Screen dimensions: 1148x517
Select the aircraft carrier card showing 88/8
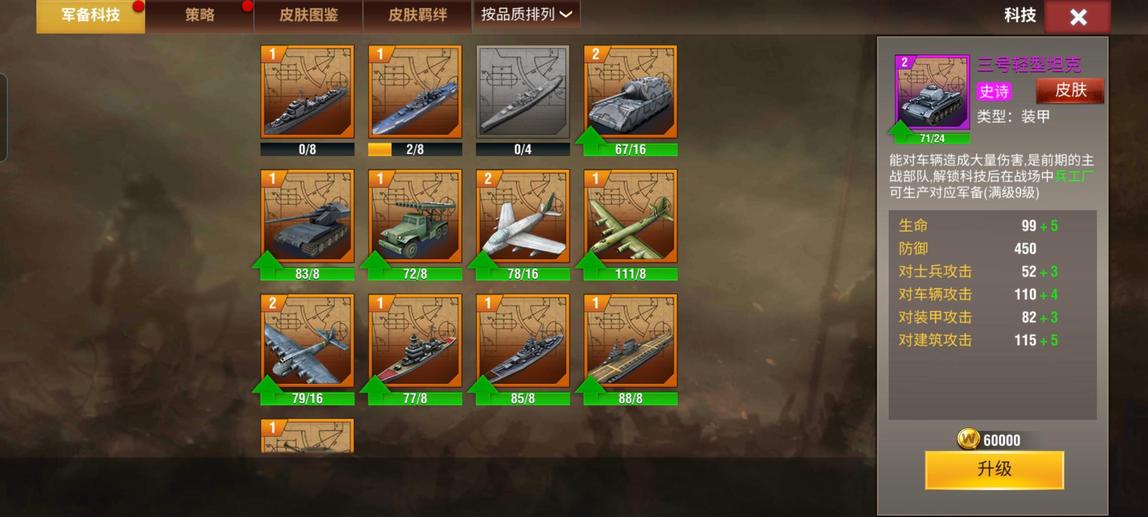[630, 341]
